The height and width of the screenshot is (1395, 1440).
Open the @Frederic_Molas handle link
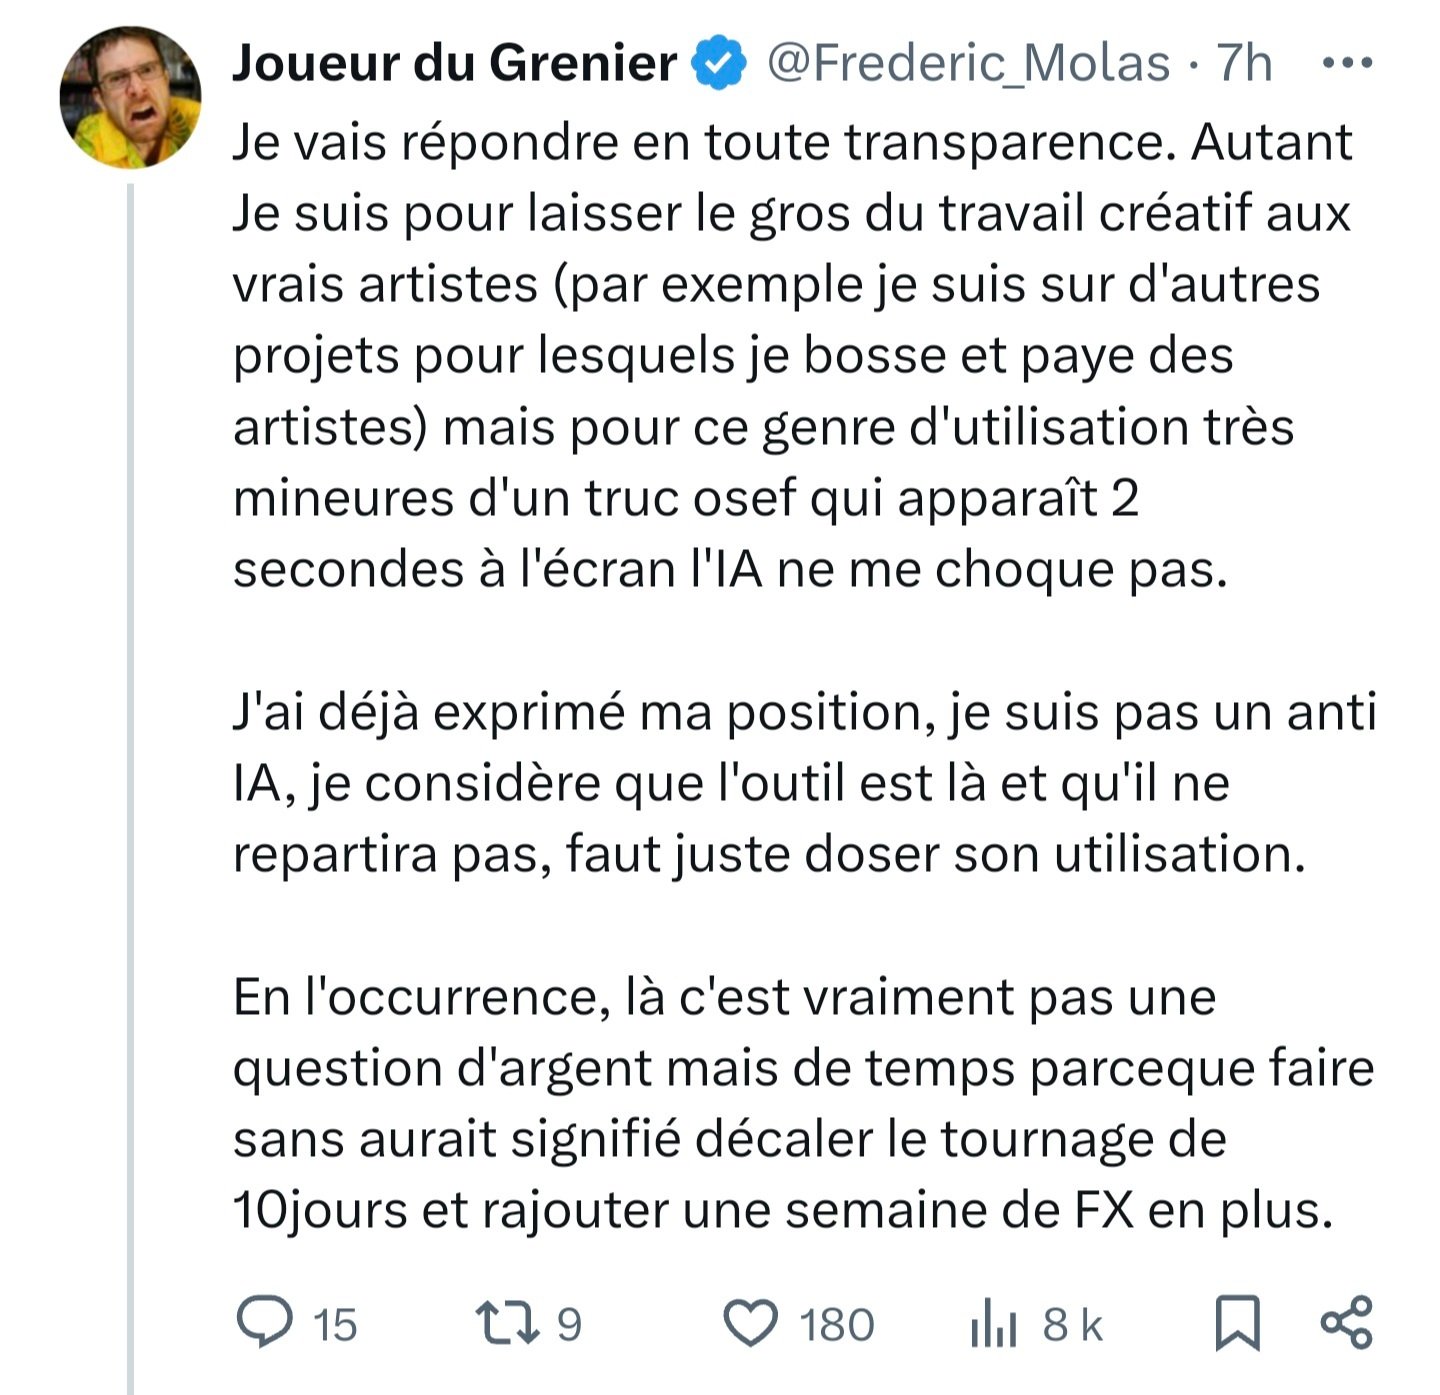(968, 64)
